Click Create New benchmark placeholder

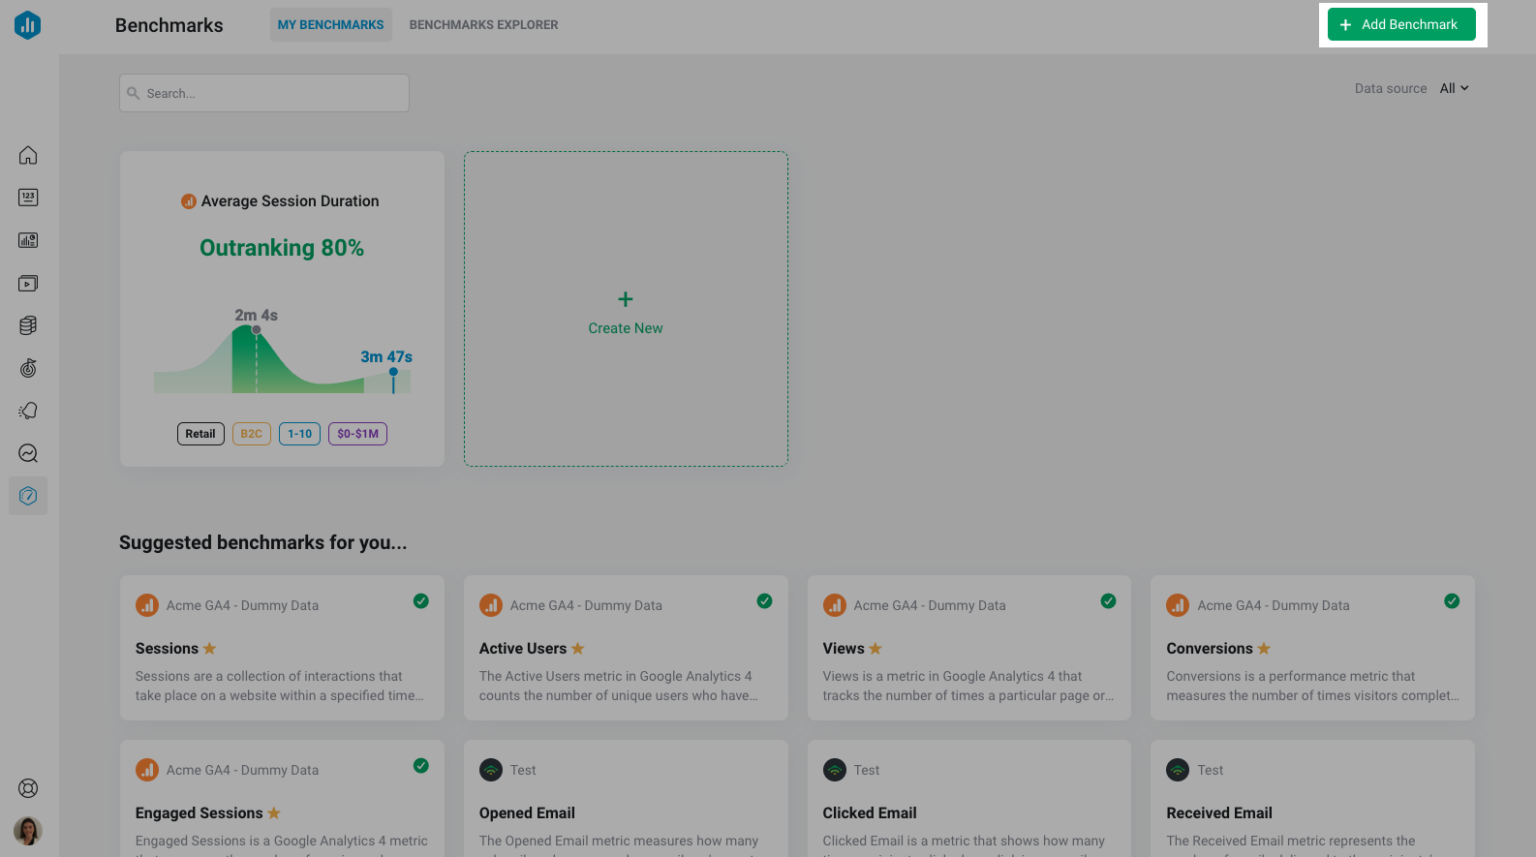[625, 310]
